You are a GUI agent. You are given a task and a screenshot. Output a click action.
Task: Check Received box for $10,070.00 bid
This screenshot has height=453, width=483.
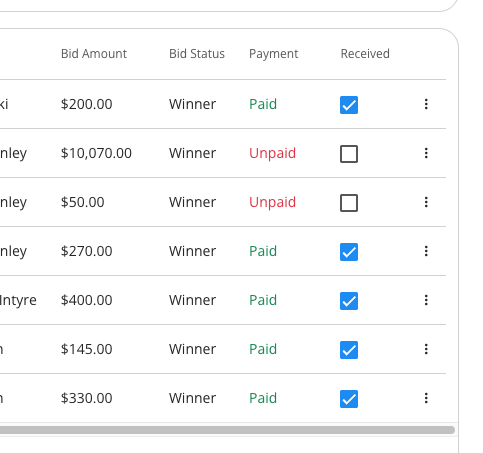[349, 154]
